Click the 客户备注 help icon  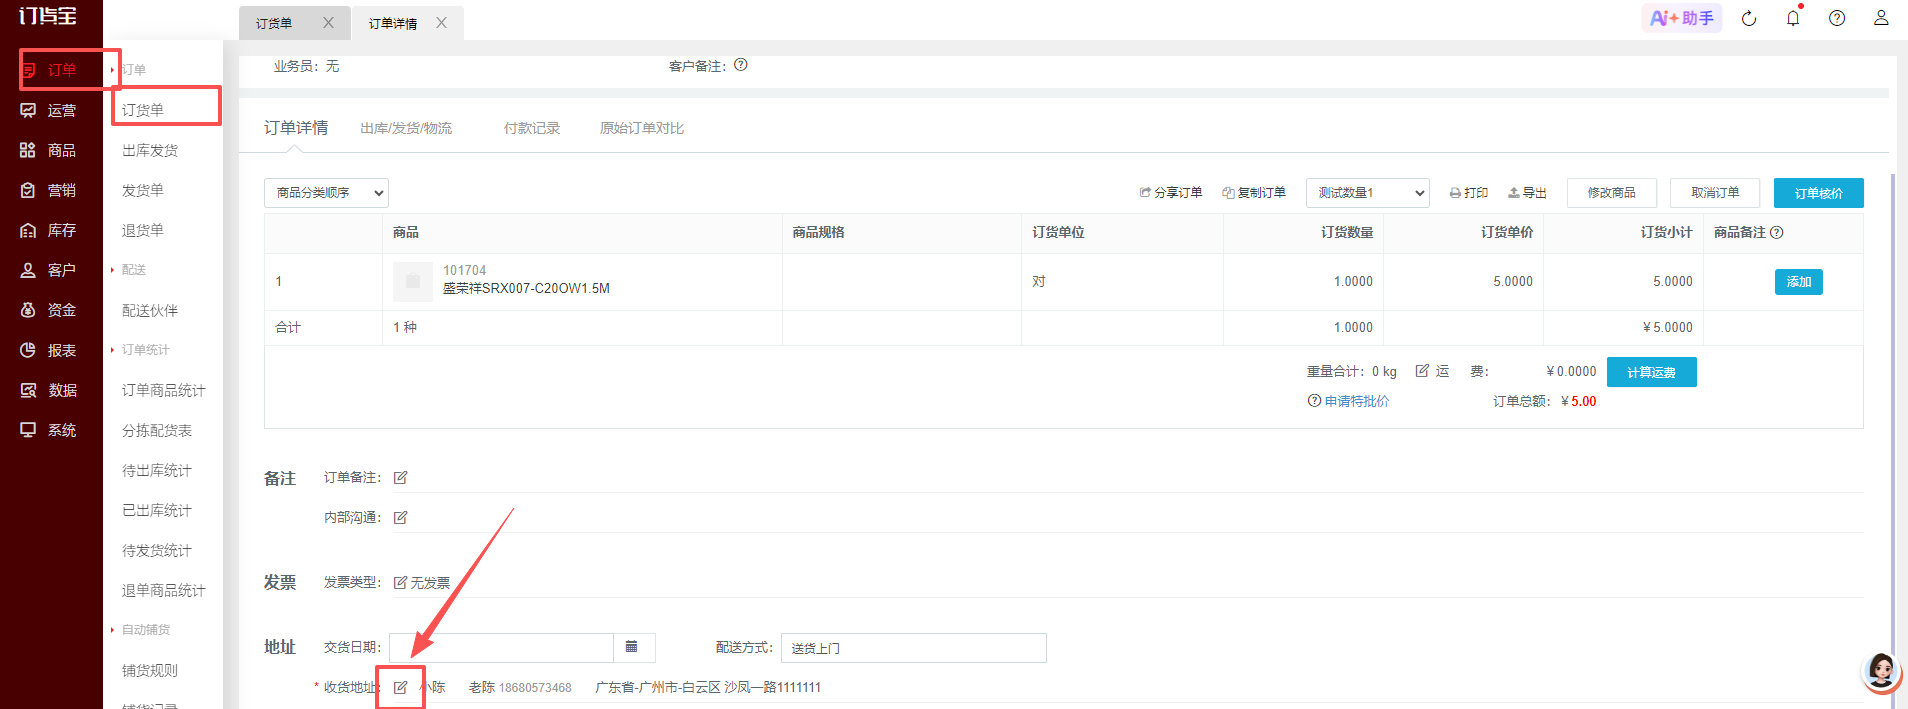[x=741, y=65]
